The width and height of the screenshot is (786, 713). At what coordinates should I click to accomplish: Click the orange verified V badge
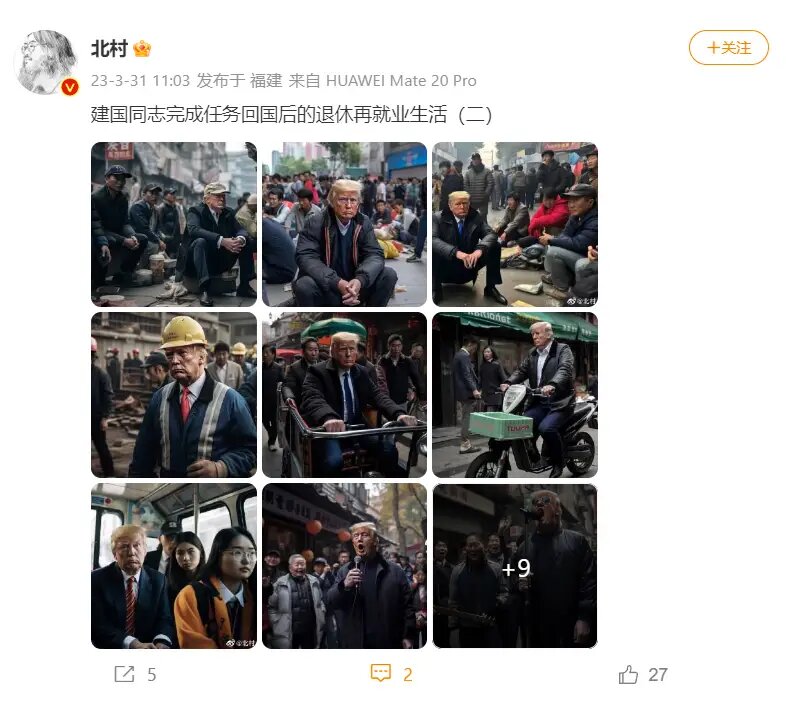[70, 88]
